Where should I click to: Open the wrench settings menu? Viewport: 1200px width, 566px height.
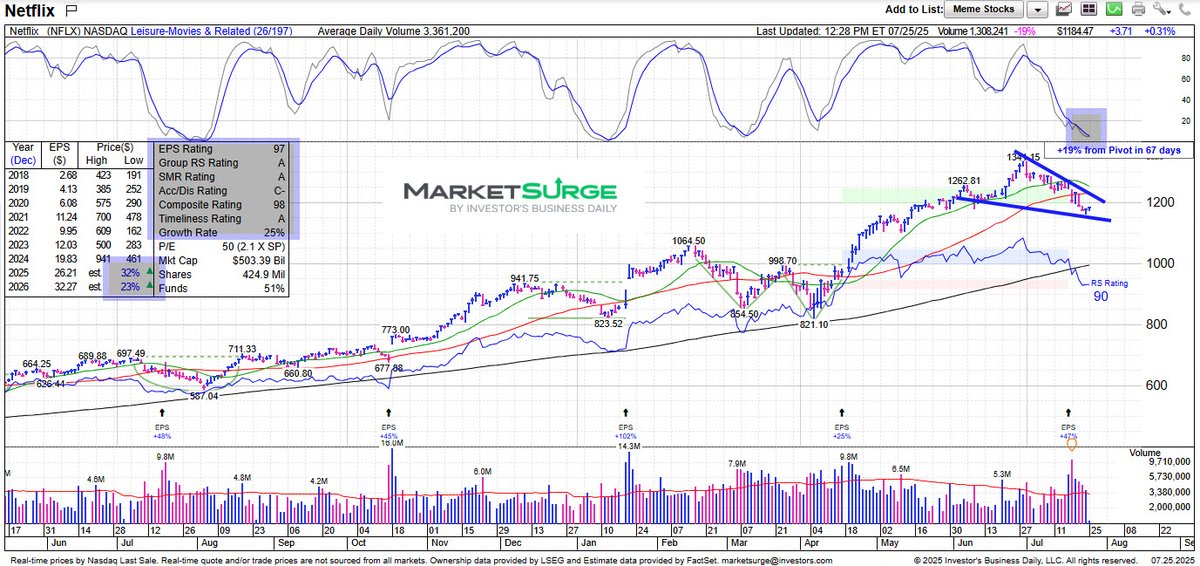tap(1160, 10)
